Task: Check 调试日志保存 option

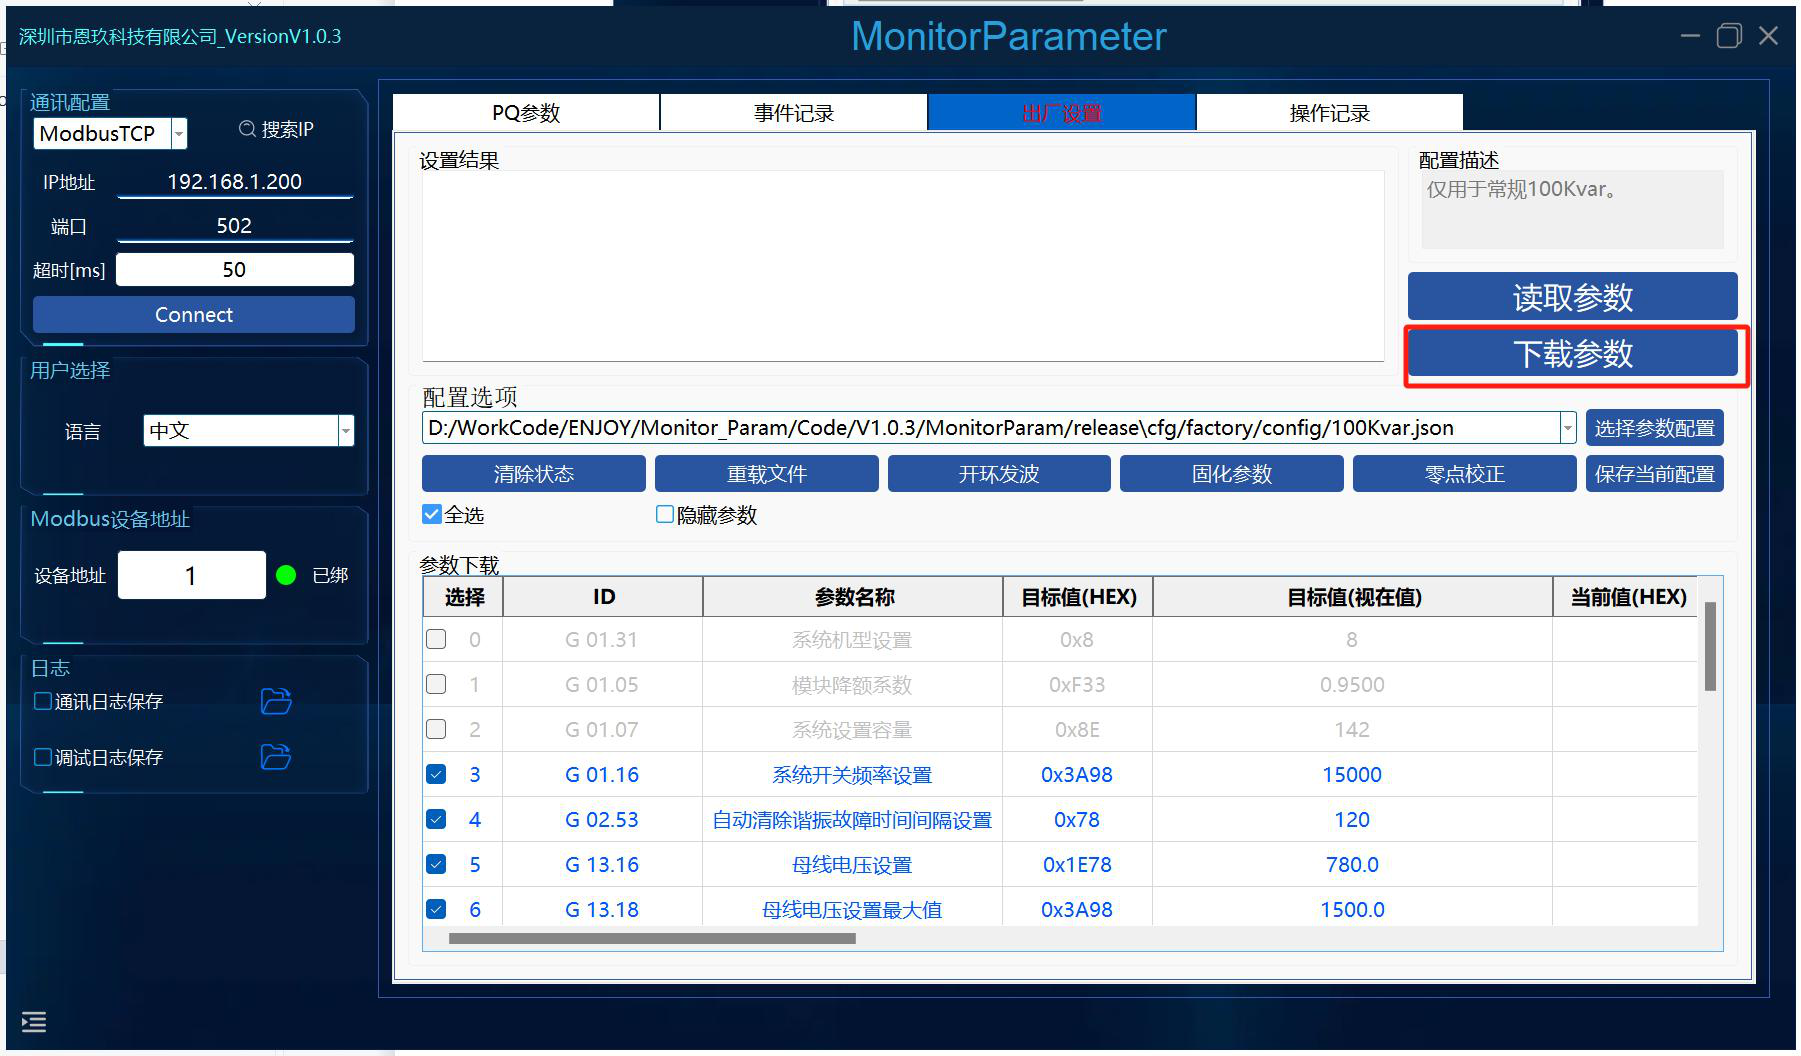Action: coord(43,757)
